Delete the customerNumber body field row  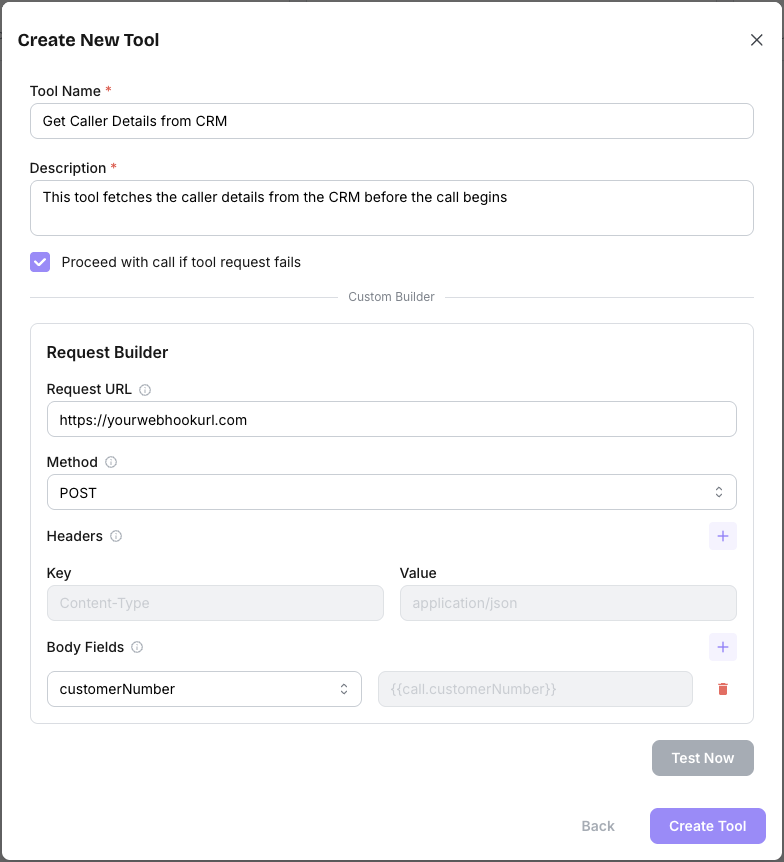pos(722,689)
